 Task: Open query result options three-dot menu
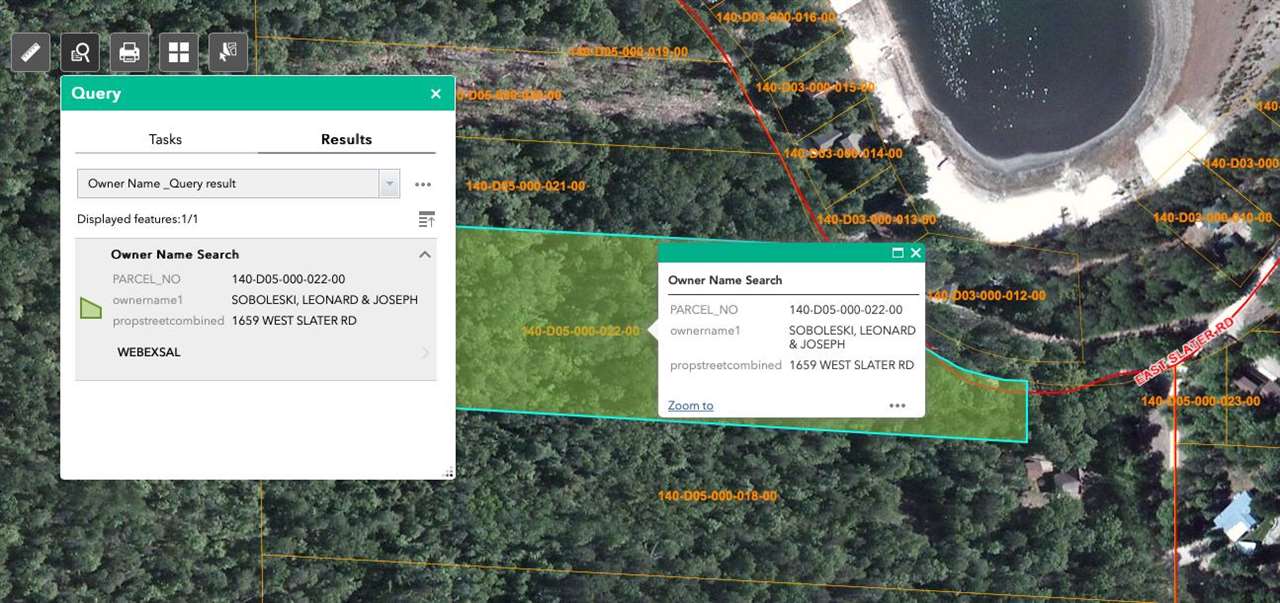pos(423,184)
